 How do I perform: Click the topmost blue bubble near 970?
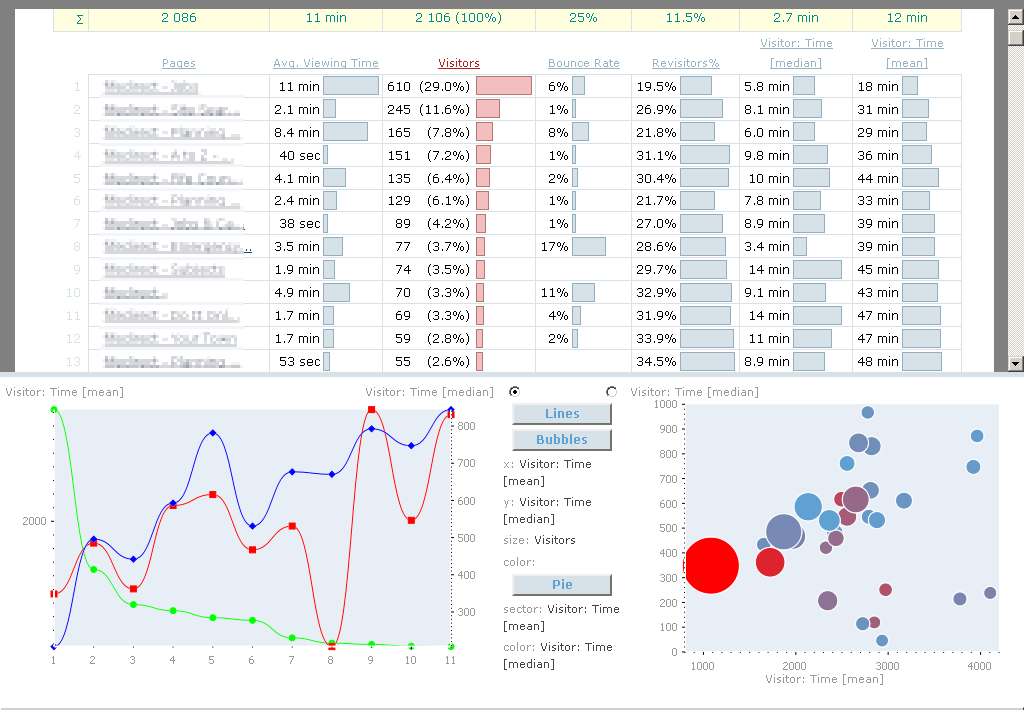867,412
